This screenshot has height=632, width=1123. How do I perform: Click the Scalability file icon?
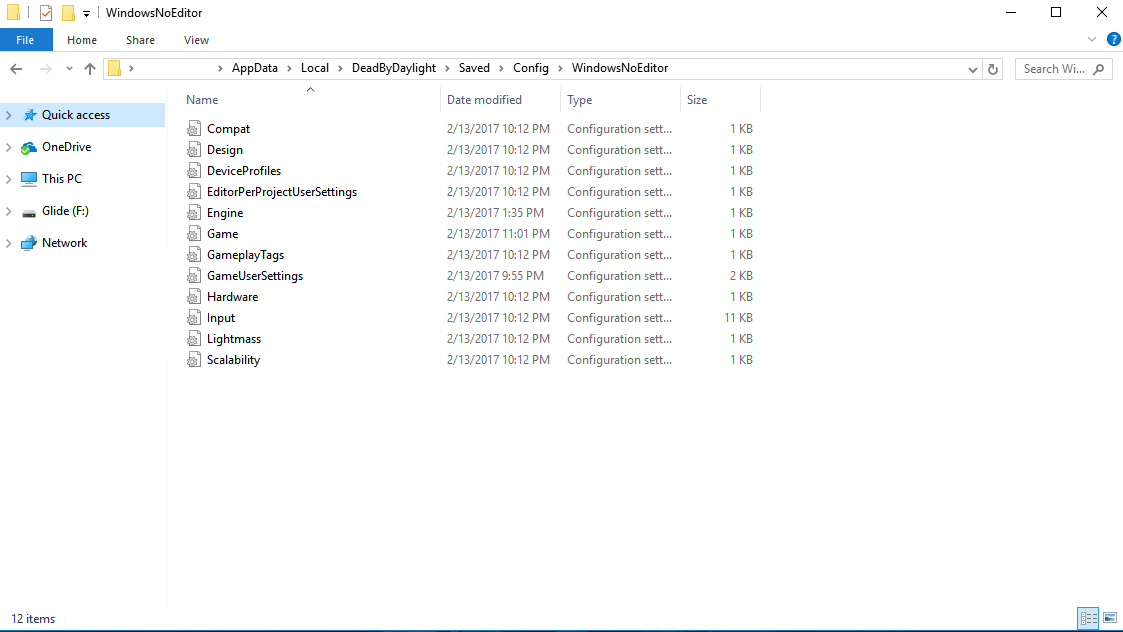coord(194,360)
